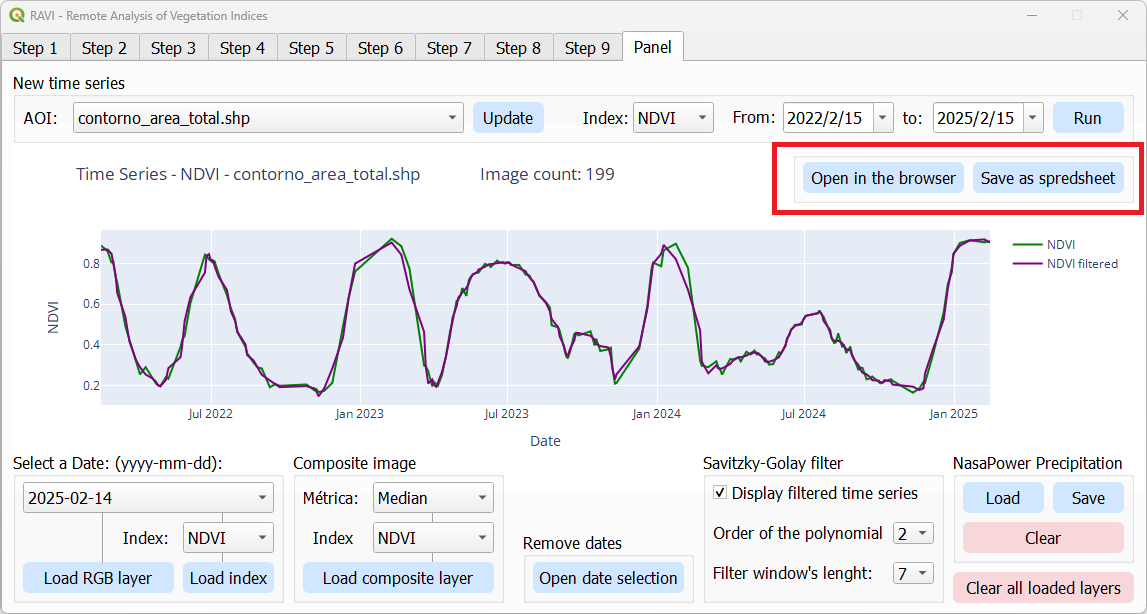Click Open in the browser button
Screen dimensions: 1147x614
[x=883, y=178]
